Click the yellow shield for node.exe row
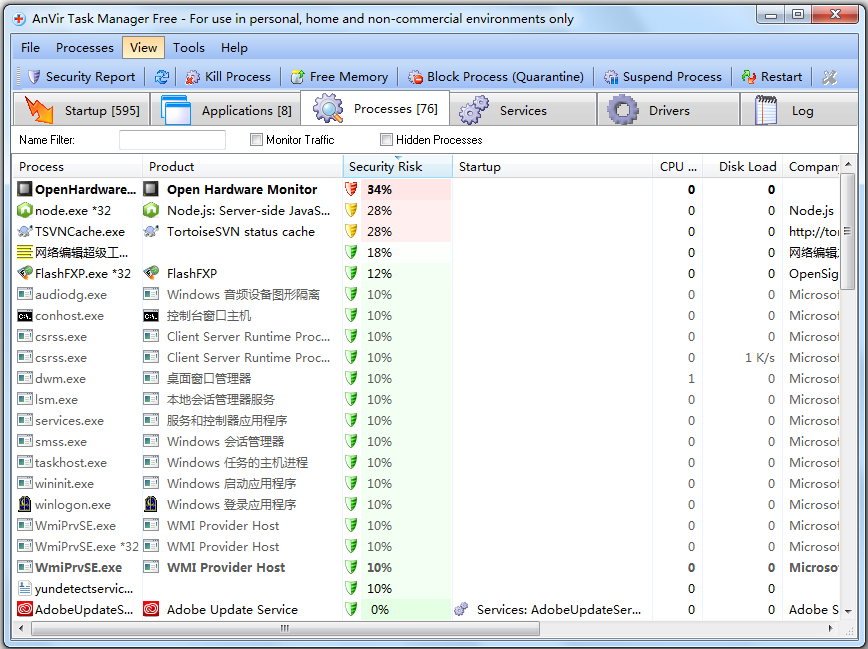 351,210
